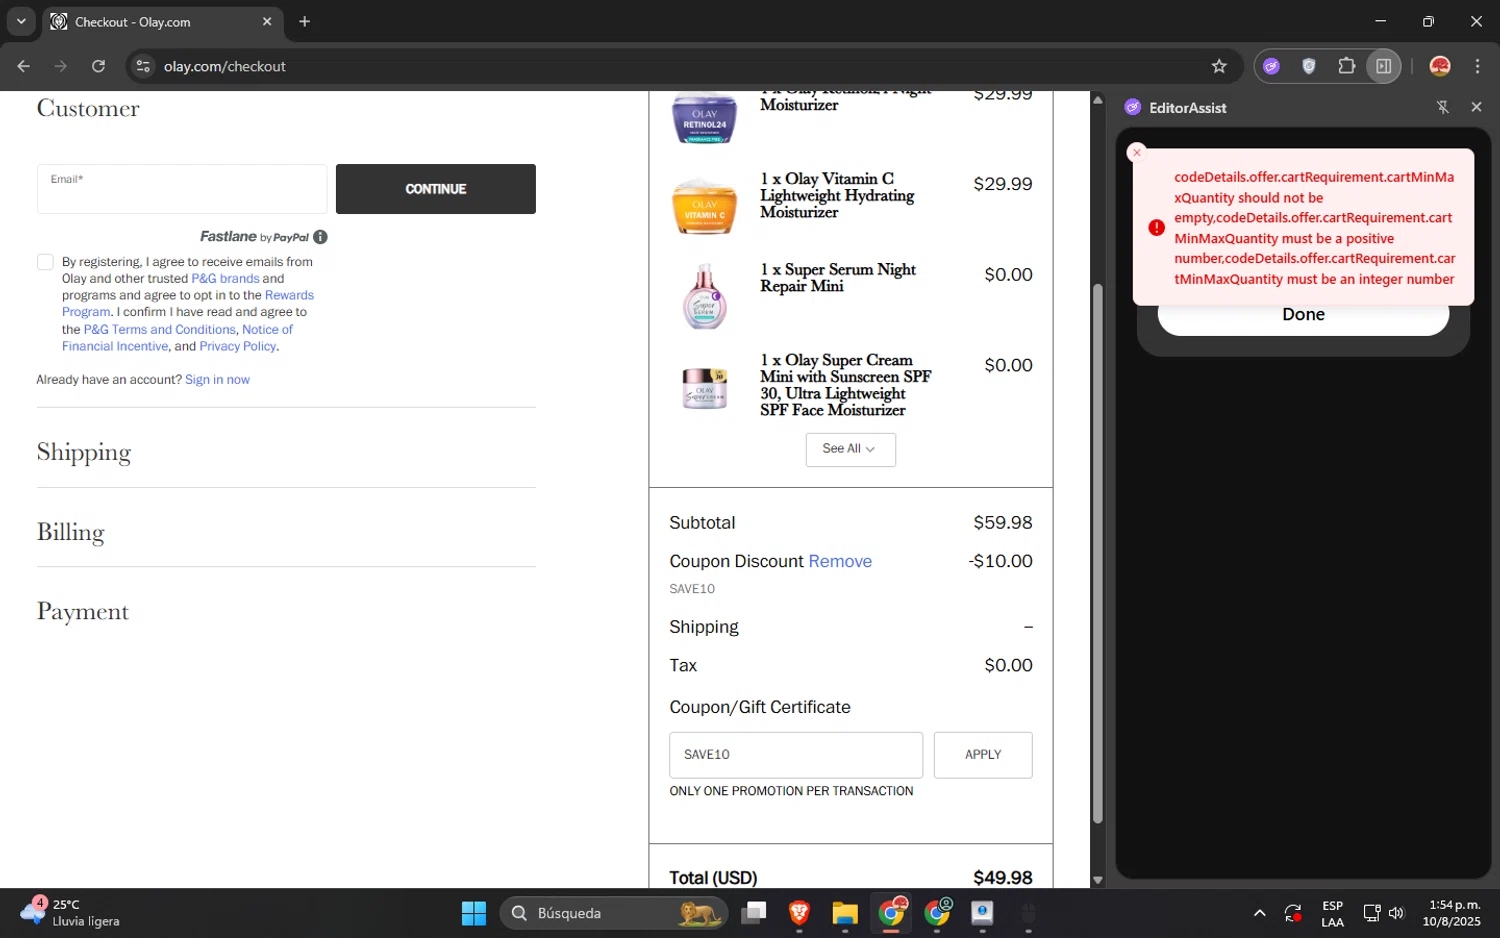This screenshot has height=938, width=1500.
Task: Open the browser Extensions puzzle icon
Action: coord(1346,66)
